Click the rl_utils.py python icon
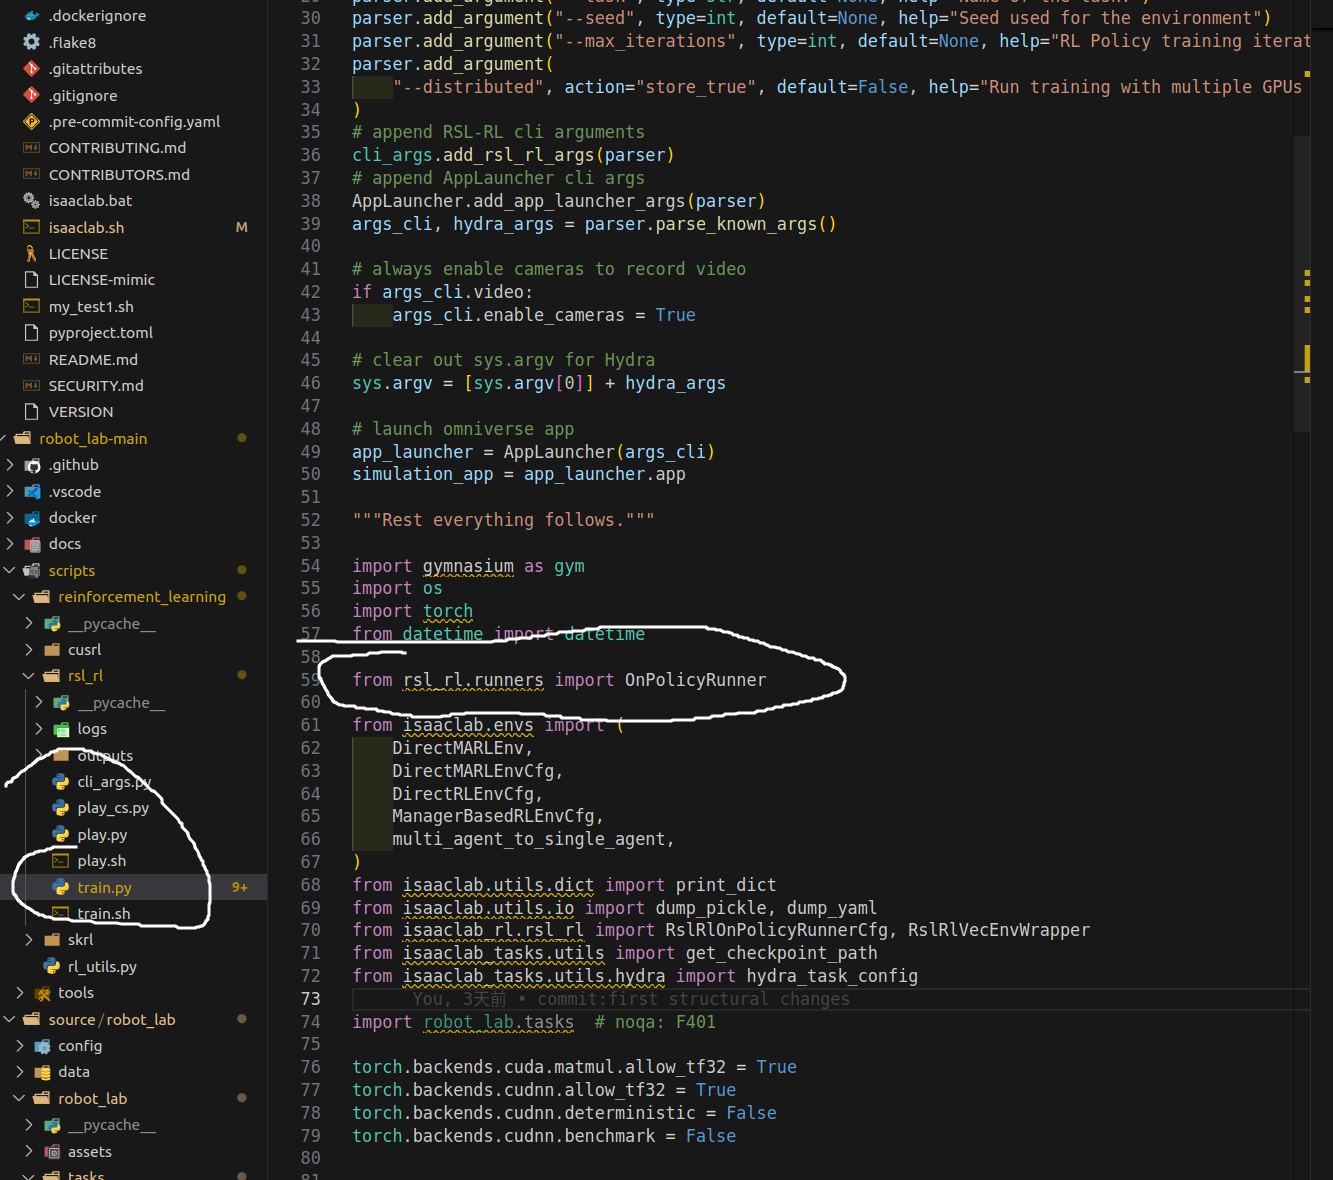Screen dimensions: 1333x1180 tap(51, 967)
